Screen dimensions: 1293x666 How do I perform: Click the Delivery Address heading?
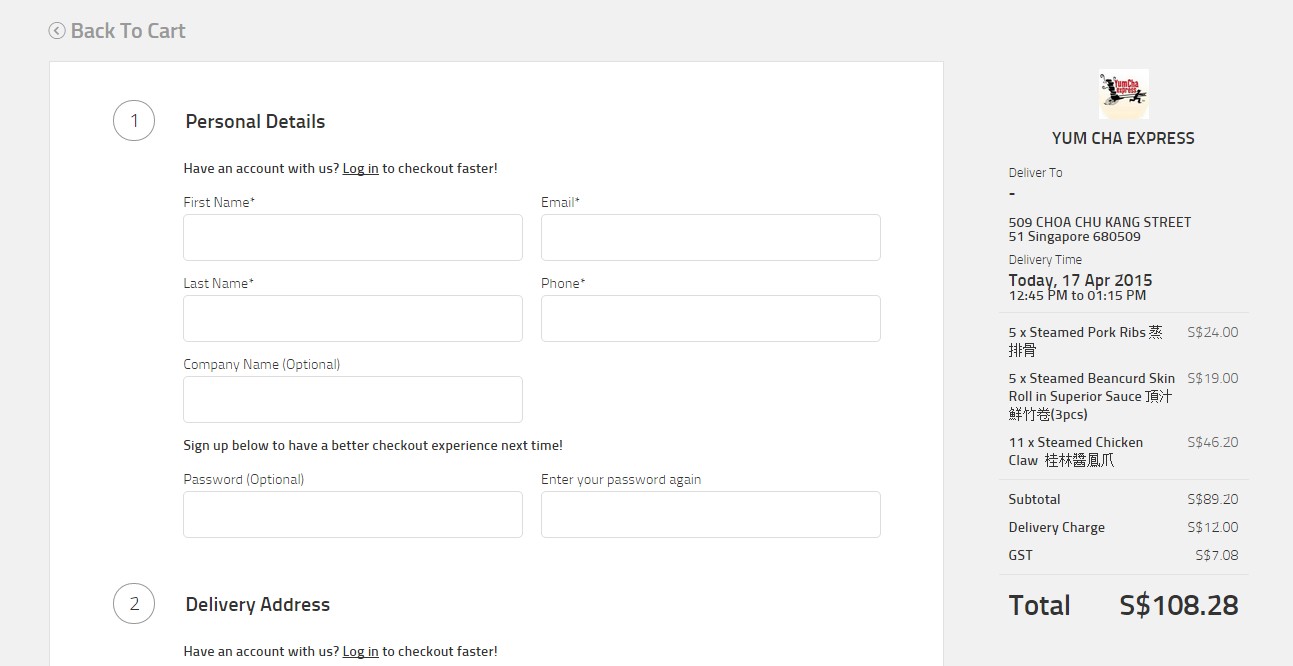point(257,605)
